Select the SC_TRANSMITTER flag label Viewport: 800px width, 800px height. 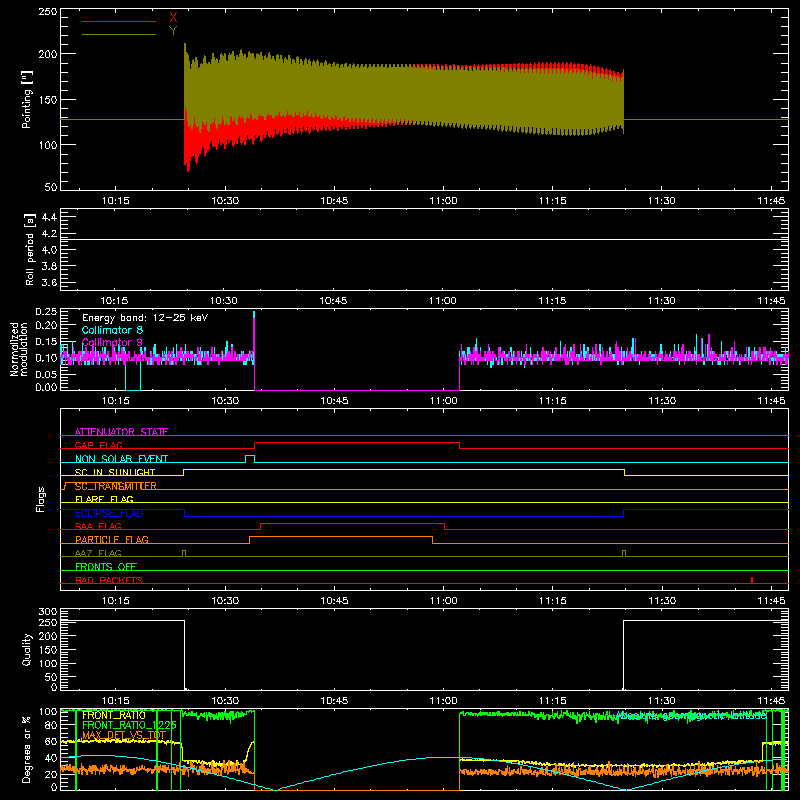pos(115,486)
